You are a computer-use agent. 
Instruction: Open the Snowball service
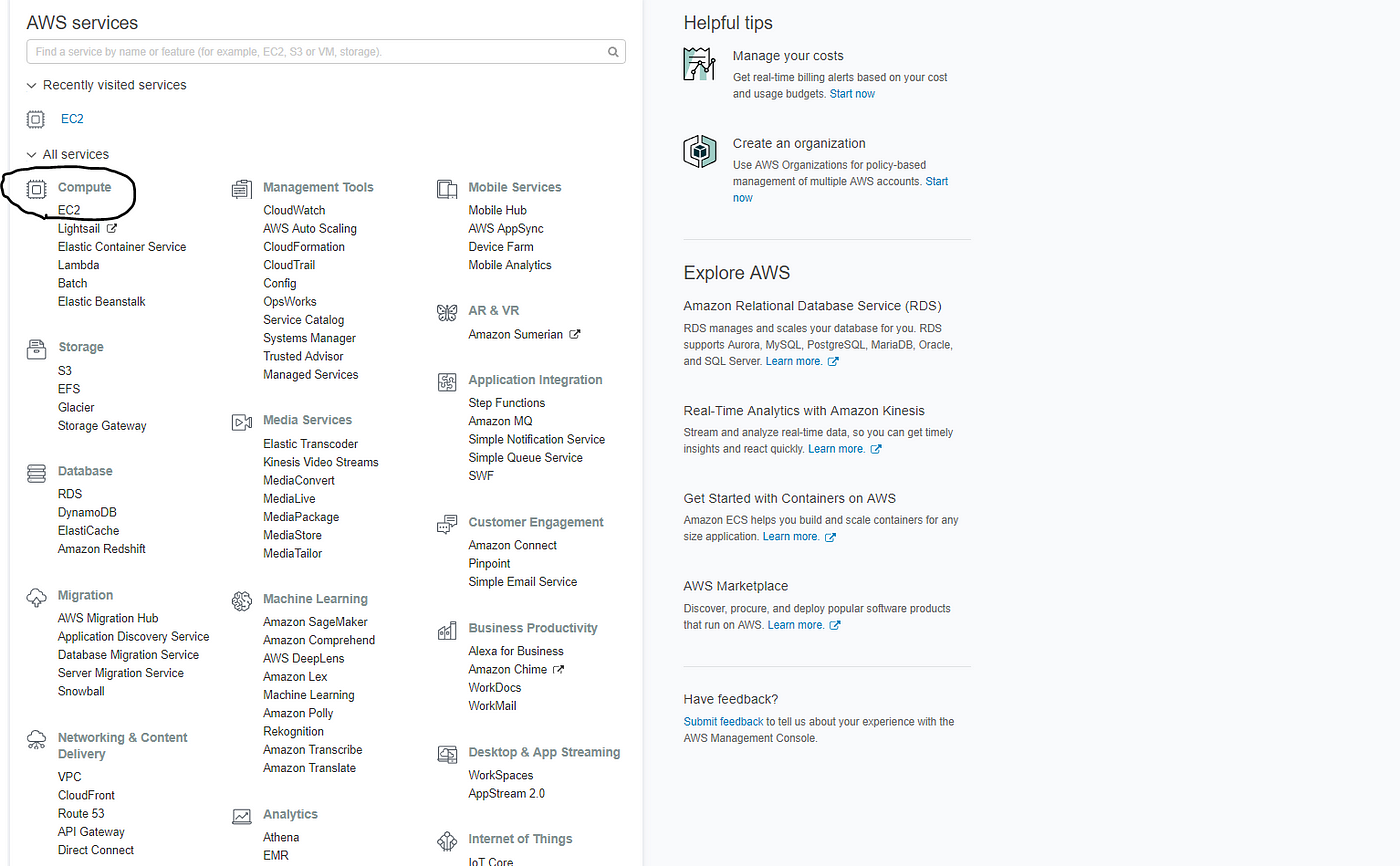[81, 691]
